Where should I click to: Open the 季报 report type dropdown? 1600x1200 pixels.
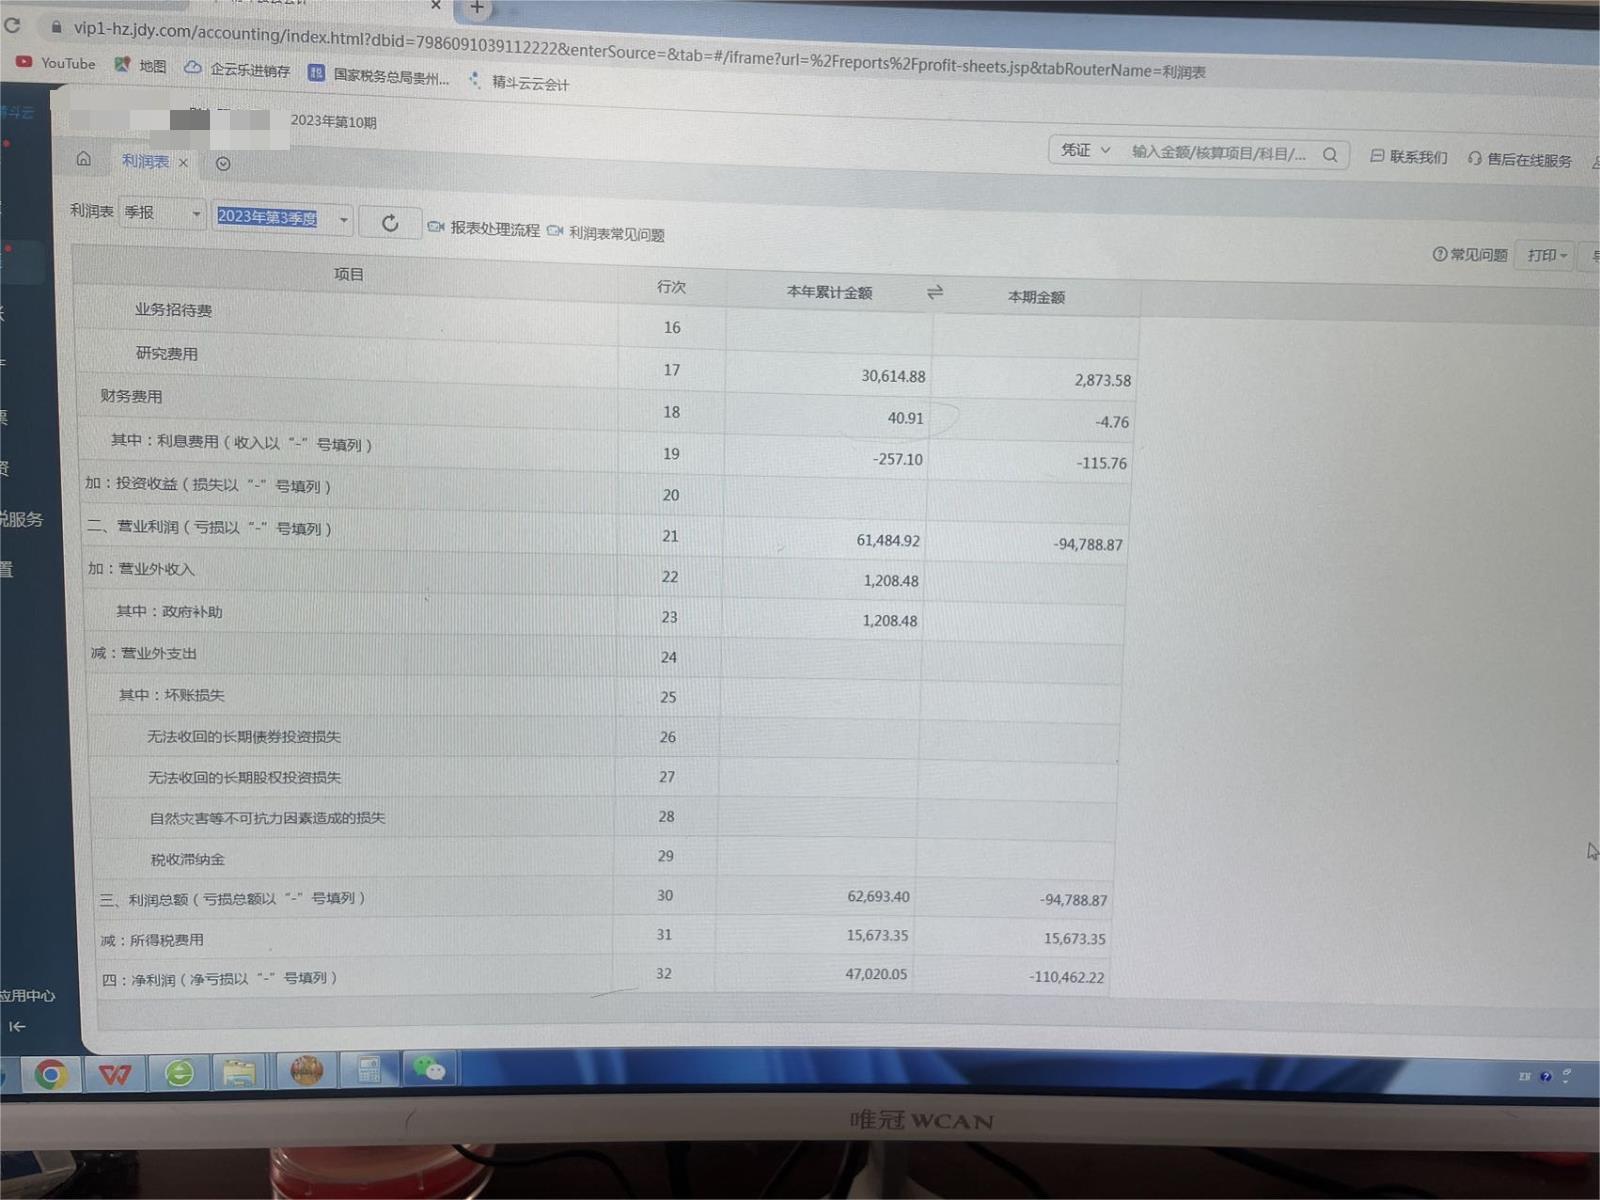(162, 213)
